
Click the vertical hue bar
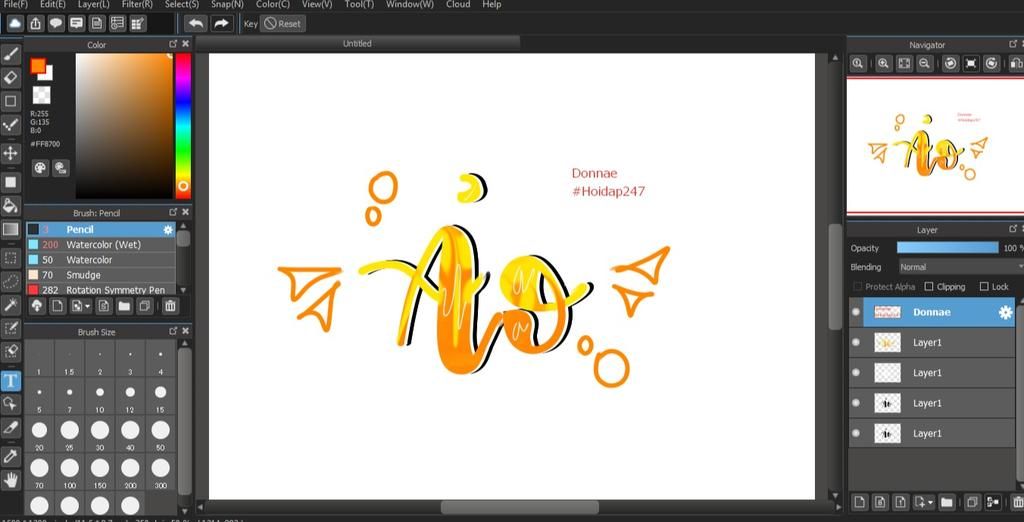pyautogui.click(x=183, y=125)
